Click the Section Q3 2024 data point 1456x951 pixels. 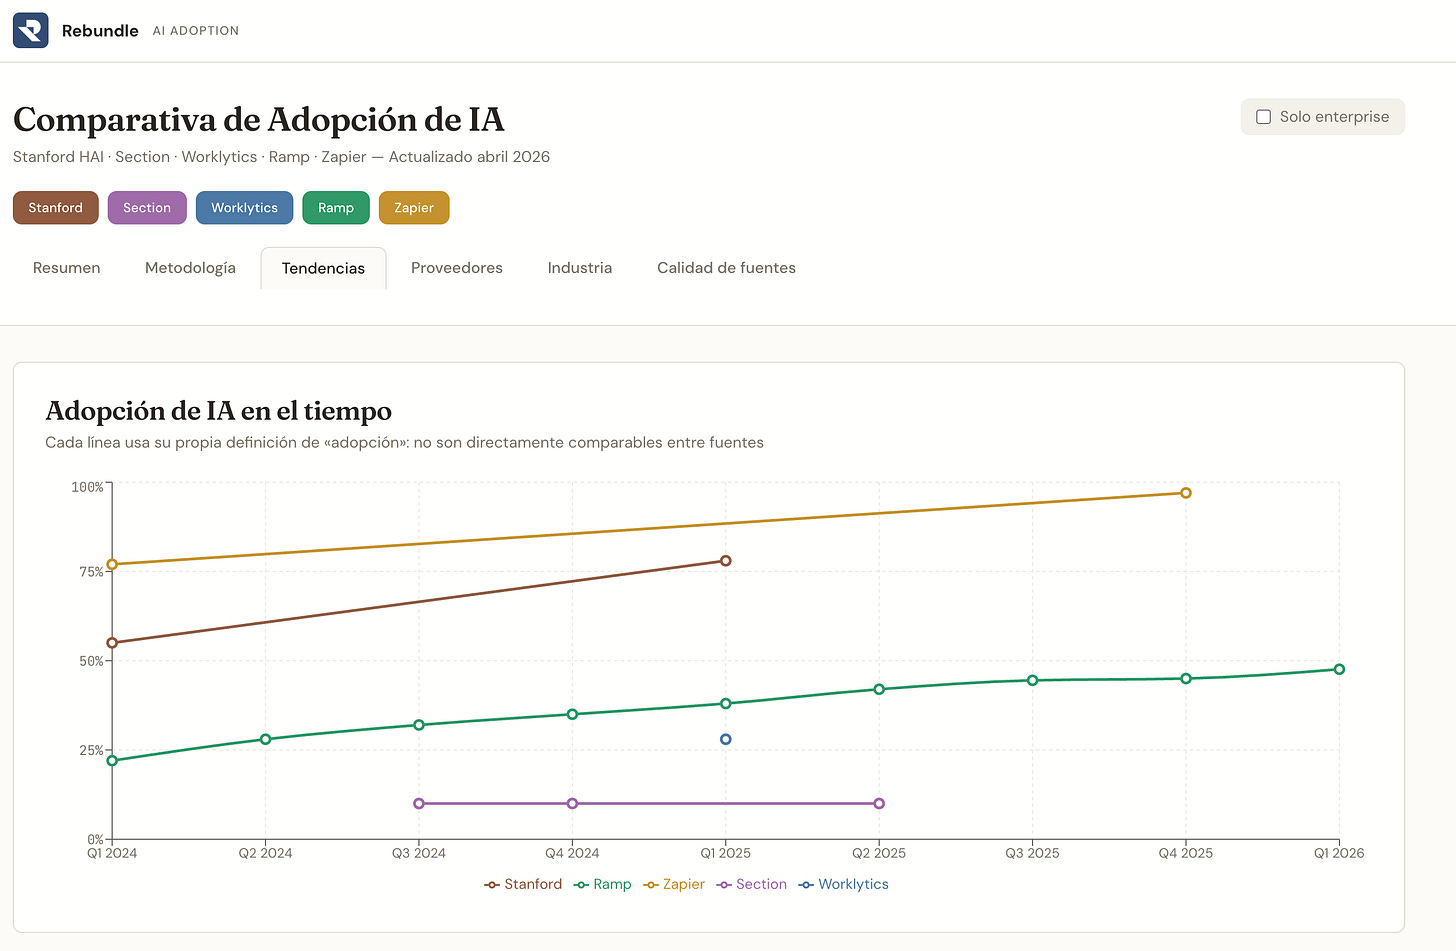point(419,804)
